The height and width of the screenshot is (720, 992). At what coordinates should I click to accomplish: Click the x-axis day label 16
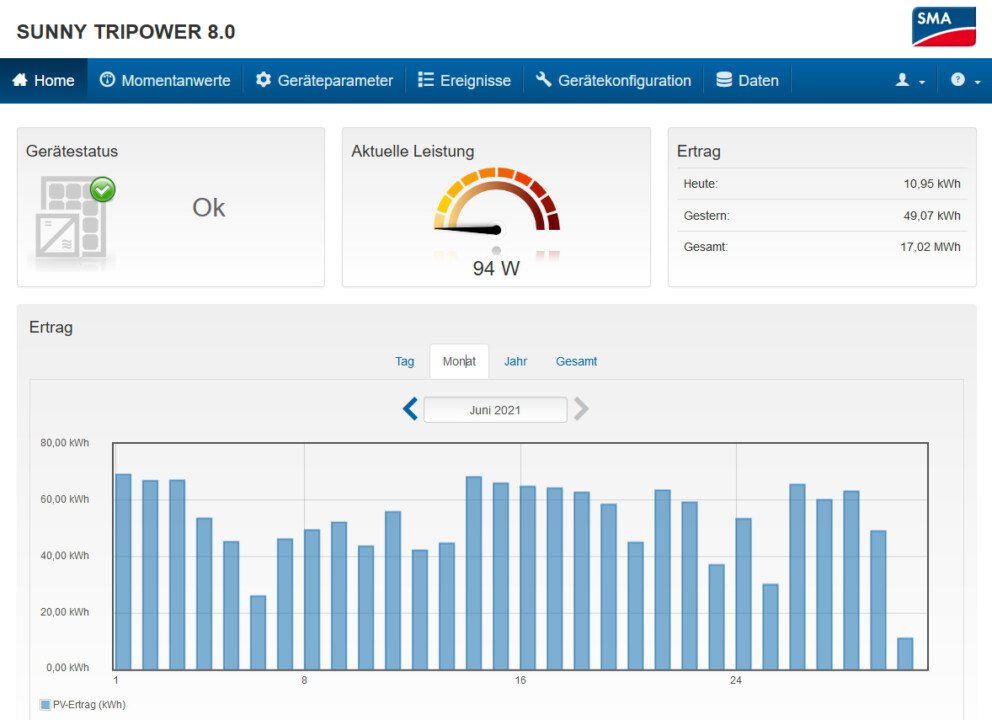click(520, 680)
